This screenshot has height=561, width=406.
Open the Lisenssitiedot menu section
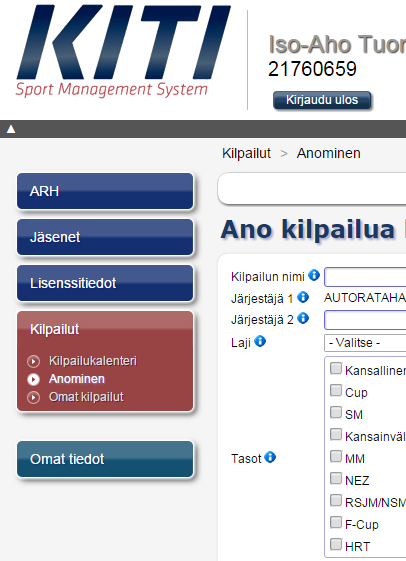tap(105, 283)
